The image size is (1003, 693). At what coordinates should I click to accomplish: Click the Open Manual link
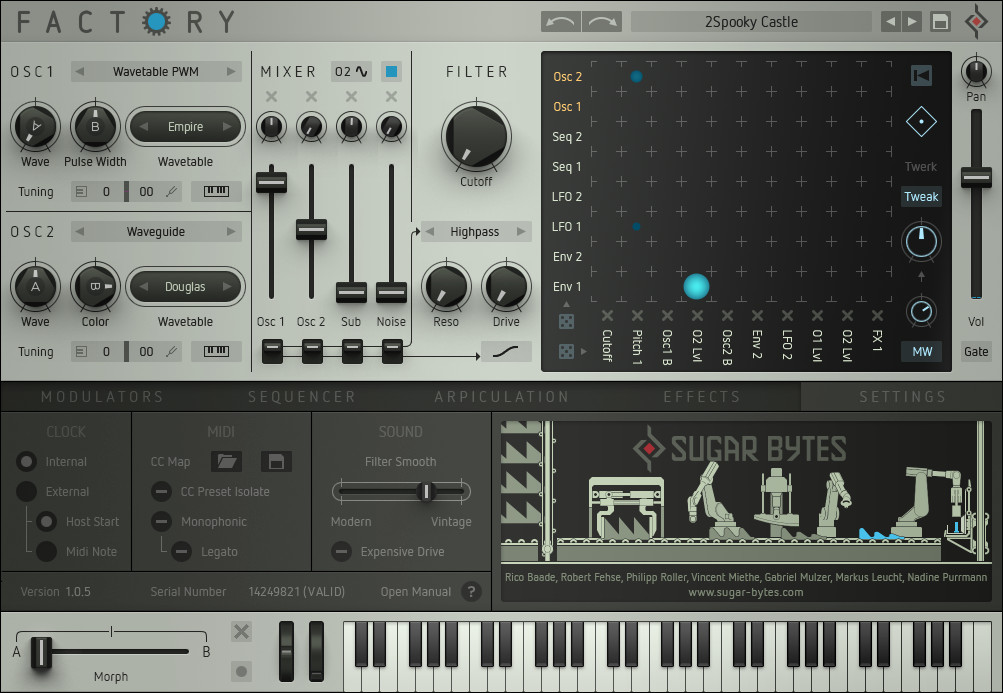(x=416, y=592)
